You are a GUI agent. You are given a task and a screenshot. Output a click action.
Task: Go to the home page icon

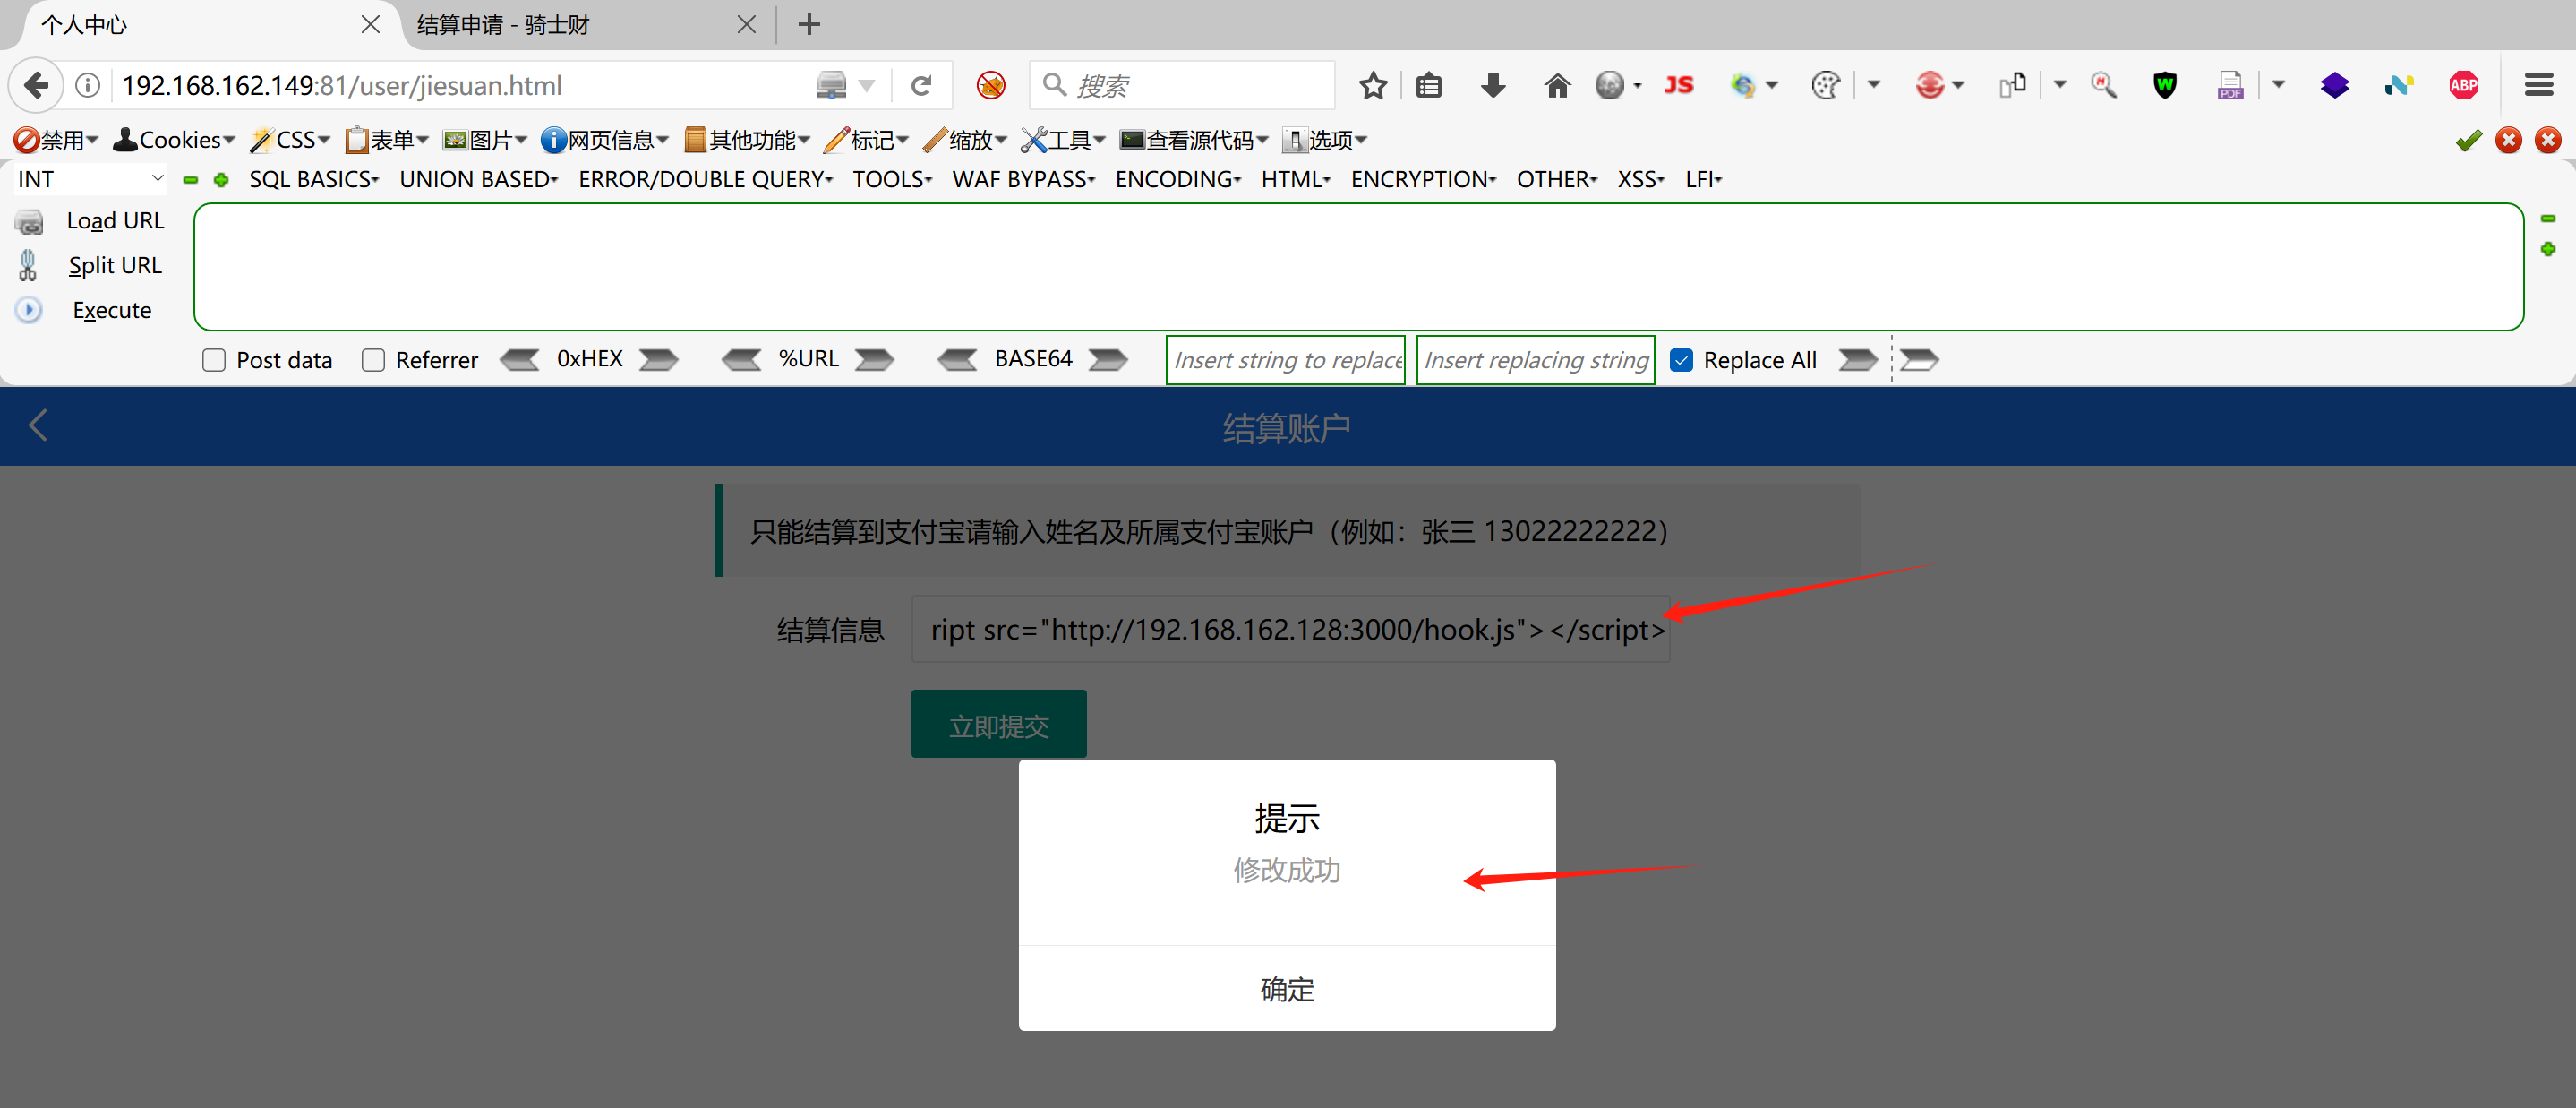1556,86
